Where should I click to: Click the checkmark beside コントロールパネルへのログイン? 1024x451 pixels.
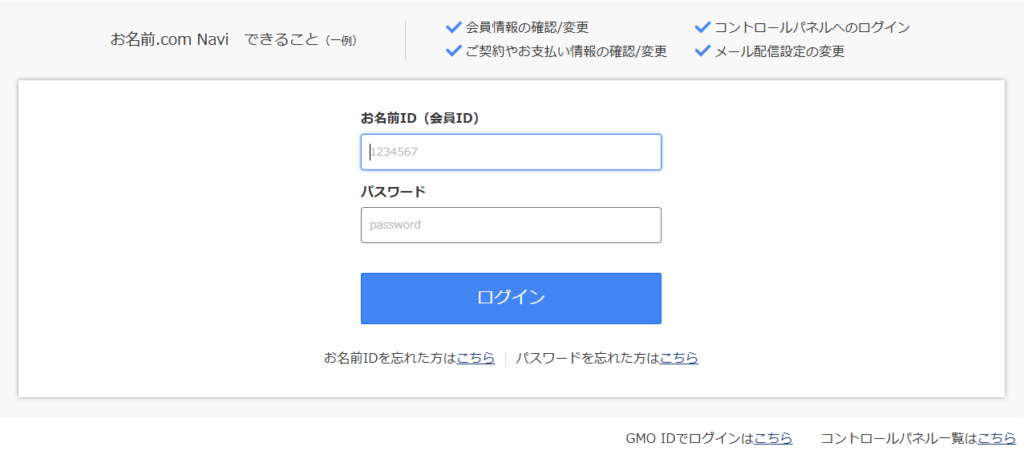[702, 27]
